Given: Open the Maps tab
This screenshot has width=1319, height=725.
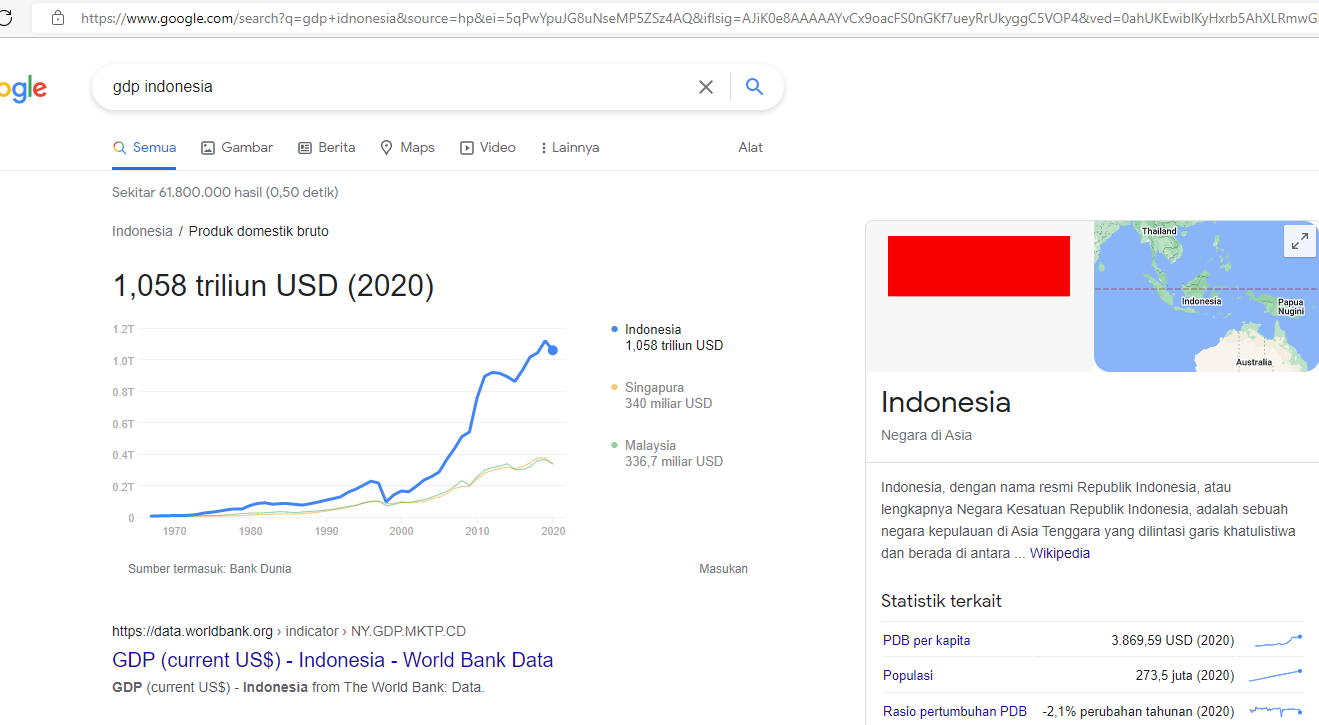Looking at the screenshot, I should 407,147.
